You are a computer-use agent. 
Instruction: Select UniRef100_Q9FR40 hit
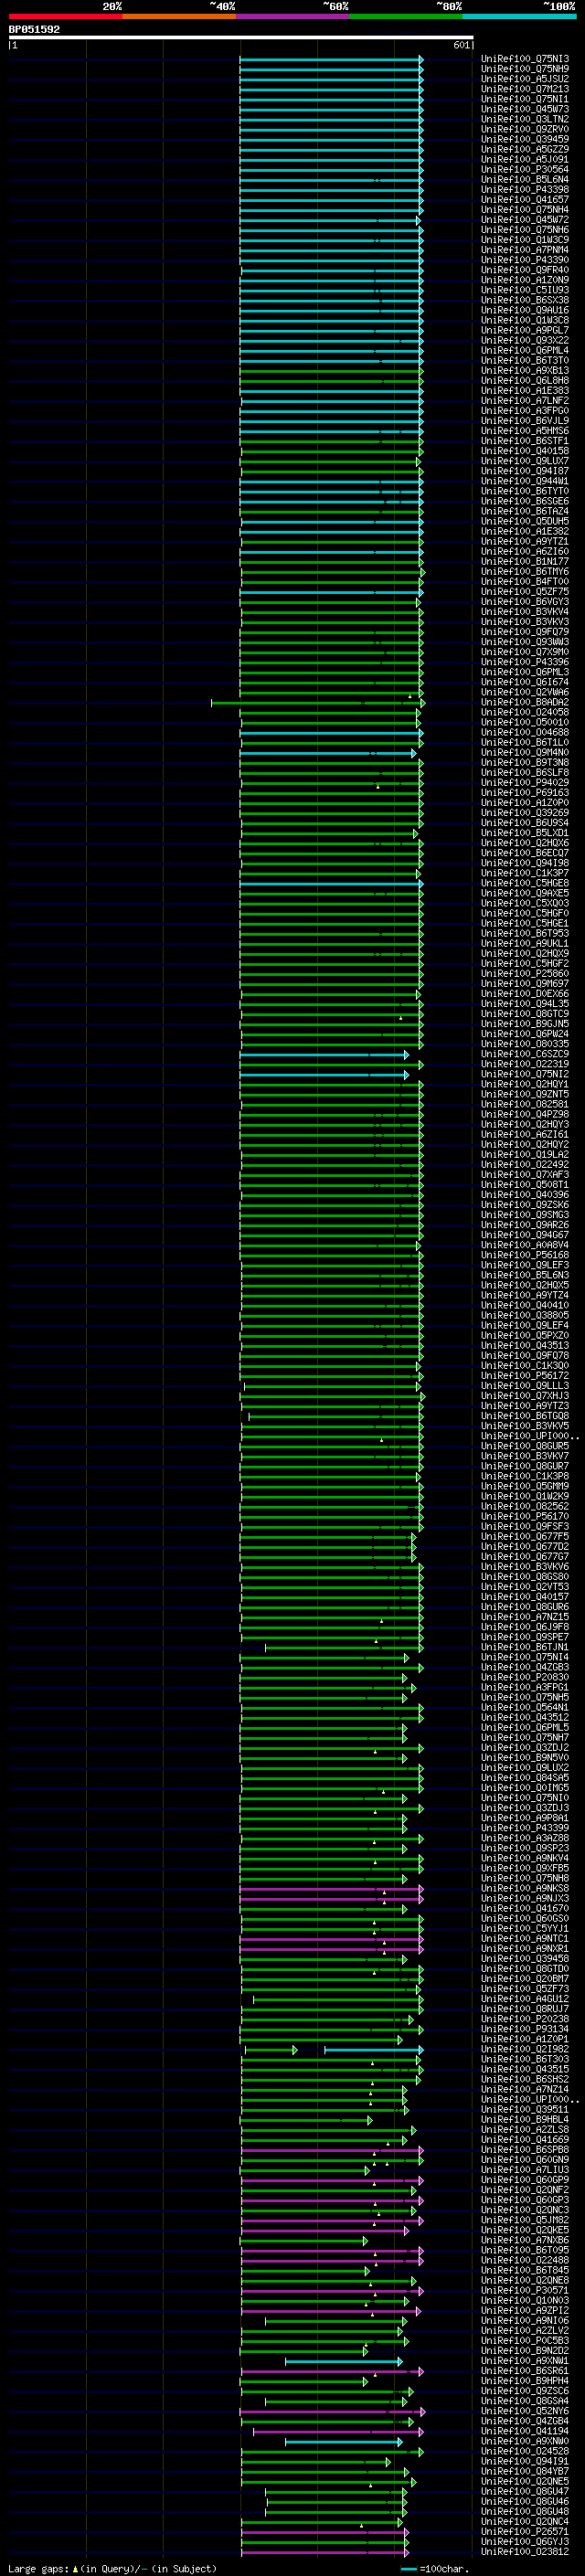coord(525,270)
